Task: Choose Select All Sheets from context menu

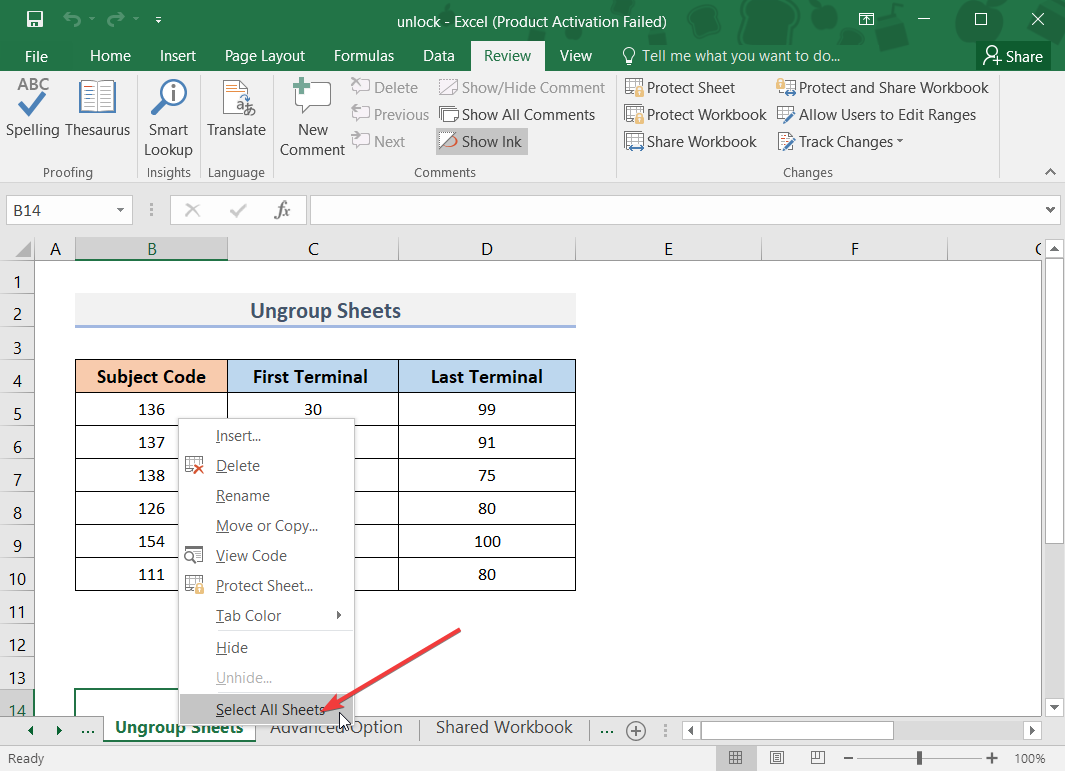Action: coord(266,710)
